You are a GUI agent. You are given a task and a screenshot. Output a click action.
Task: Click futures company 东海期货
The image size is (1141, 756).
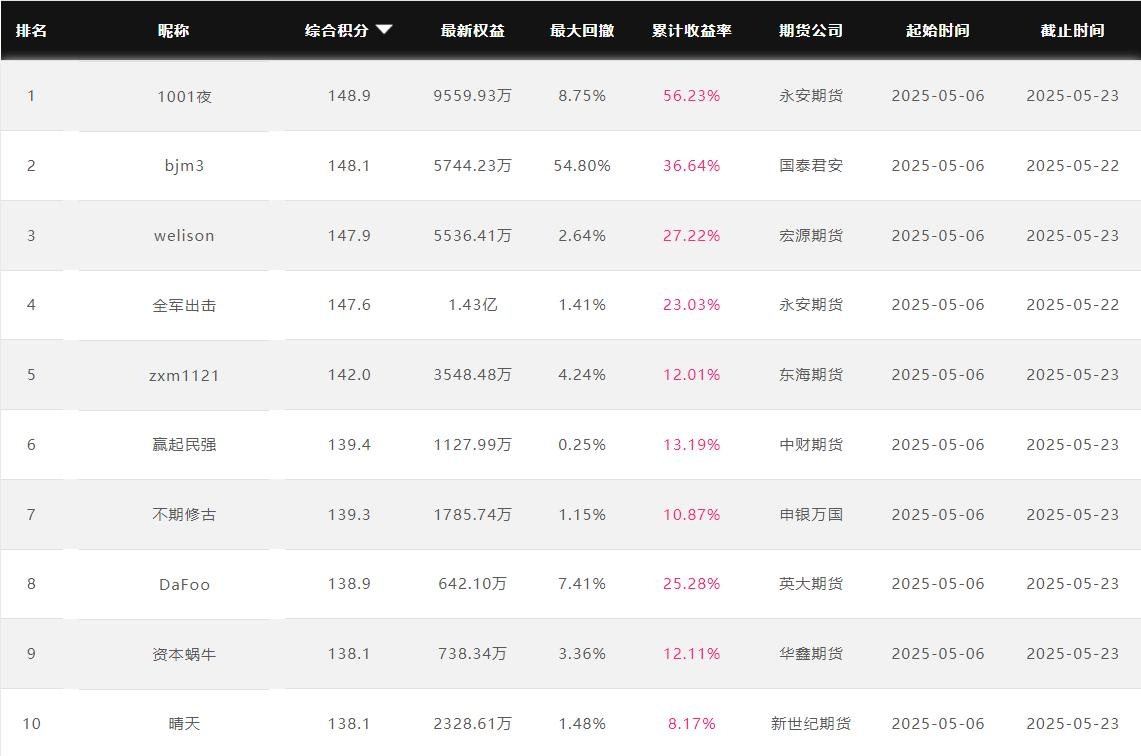point(811,374)
